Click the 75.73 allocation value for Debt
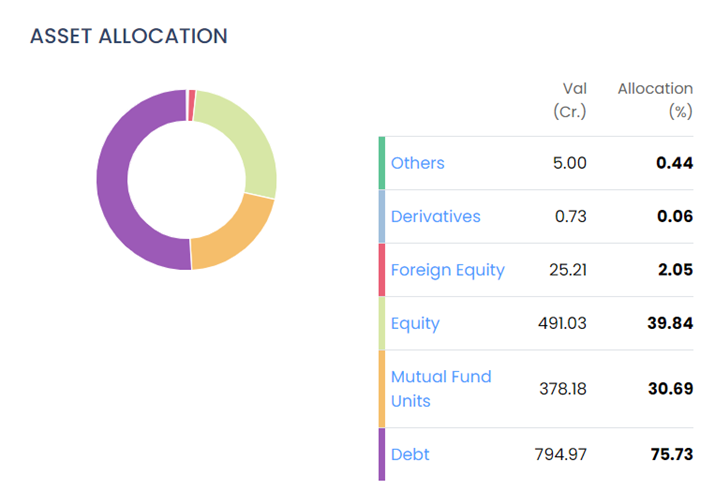The height and width of the screenshot is (491, 715). pos(674,455)
